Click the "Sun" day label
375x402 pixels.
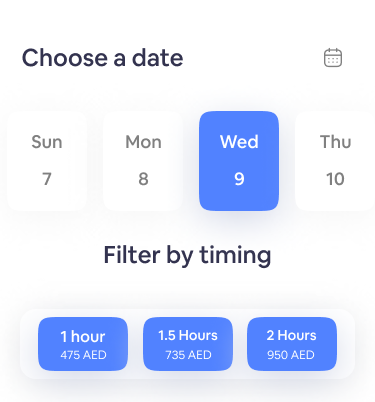(x=47, y=142)
